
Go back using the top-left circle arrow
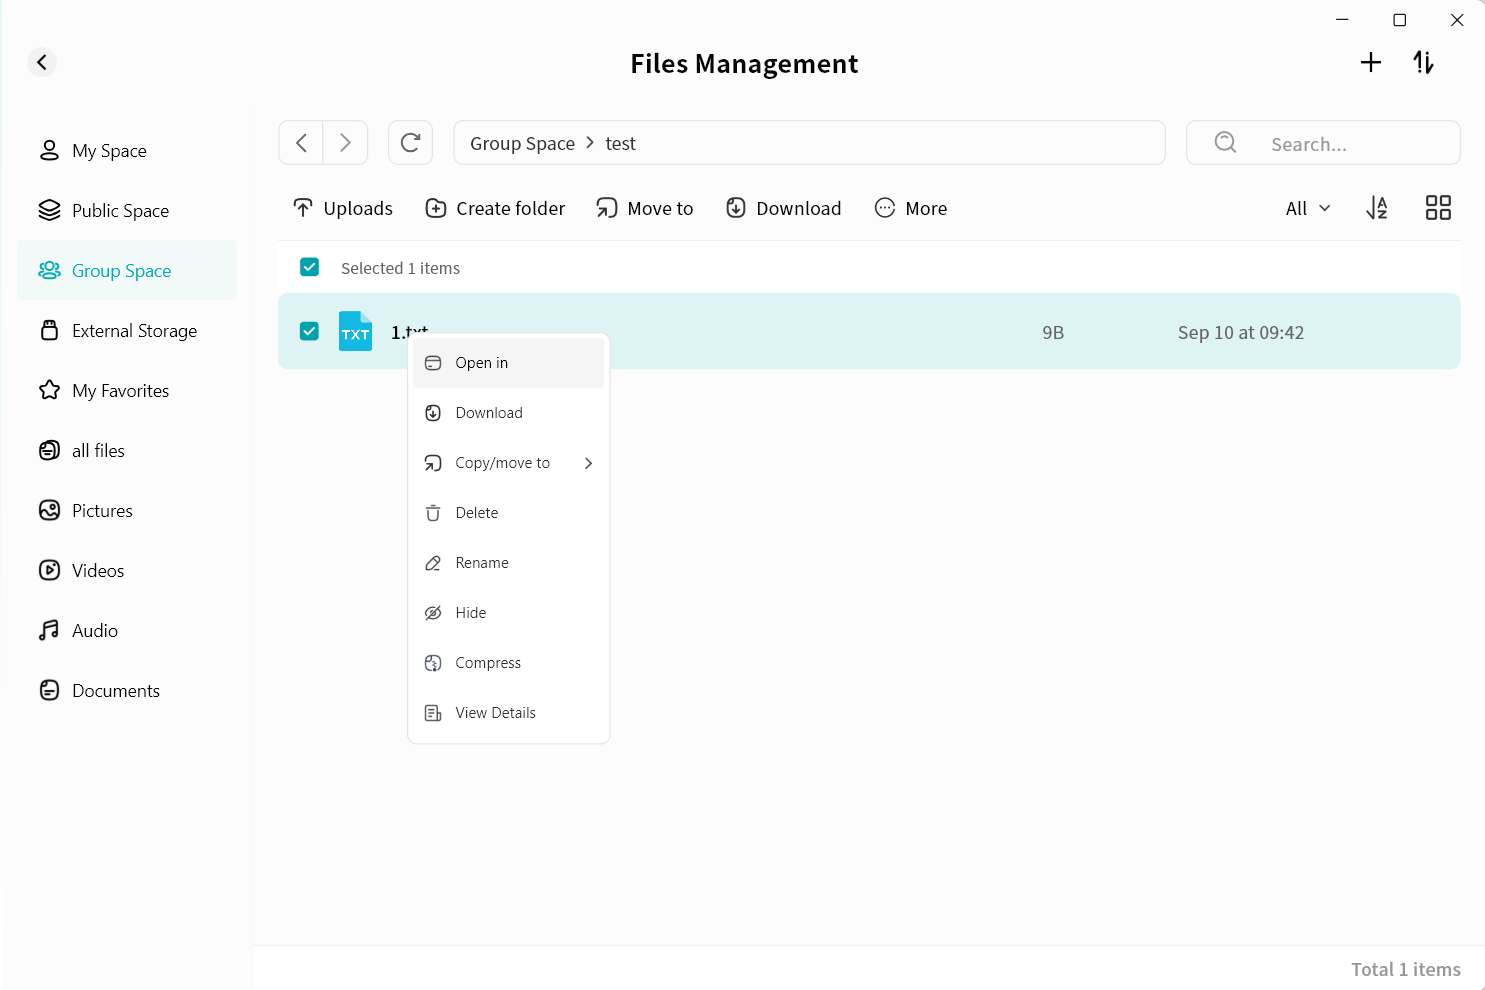click(42, 63)
